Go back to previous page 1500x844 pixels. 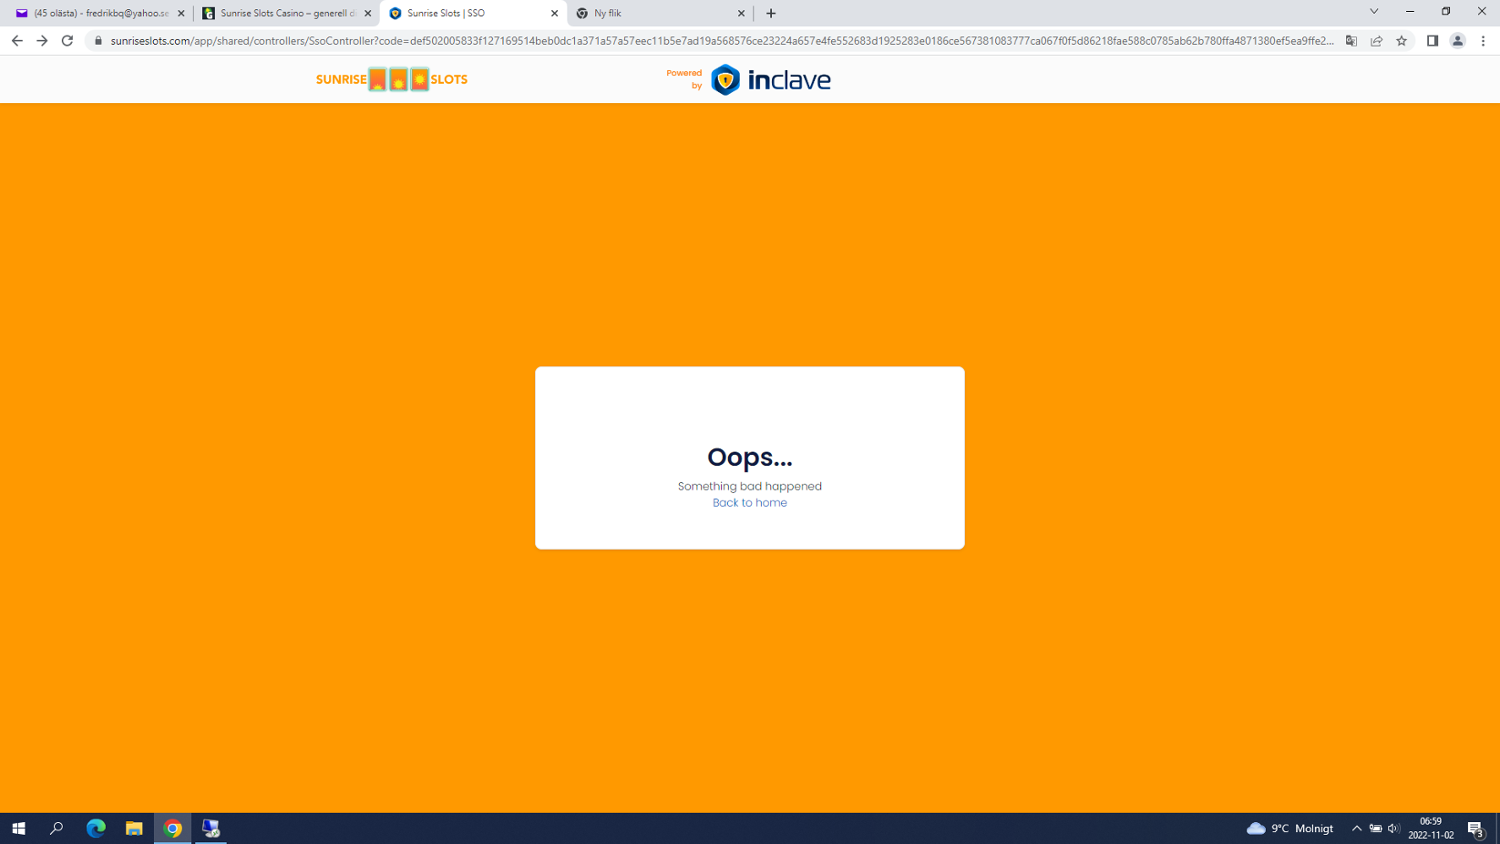coord(17,41)
